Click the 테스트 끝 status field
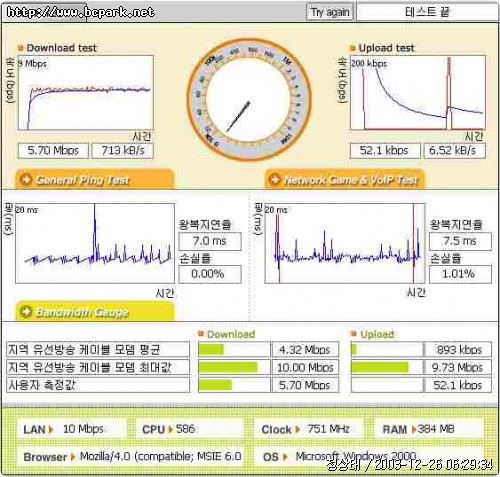The image size is (500, 477). [427, 12]
